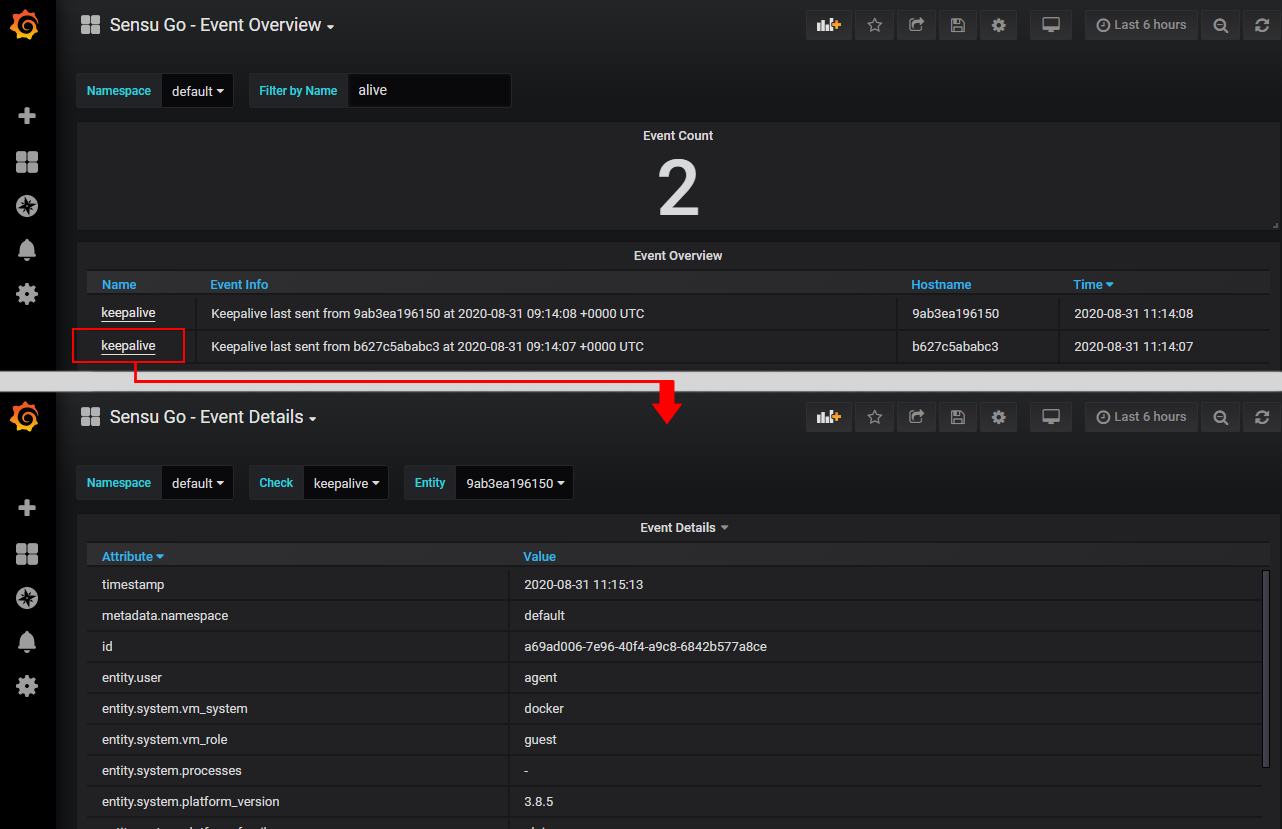
Task: Refresh the Event Overview dashboard
Action: [x=1262, y=25]
